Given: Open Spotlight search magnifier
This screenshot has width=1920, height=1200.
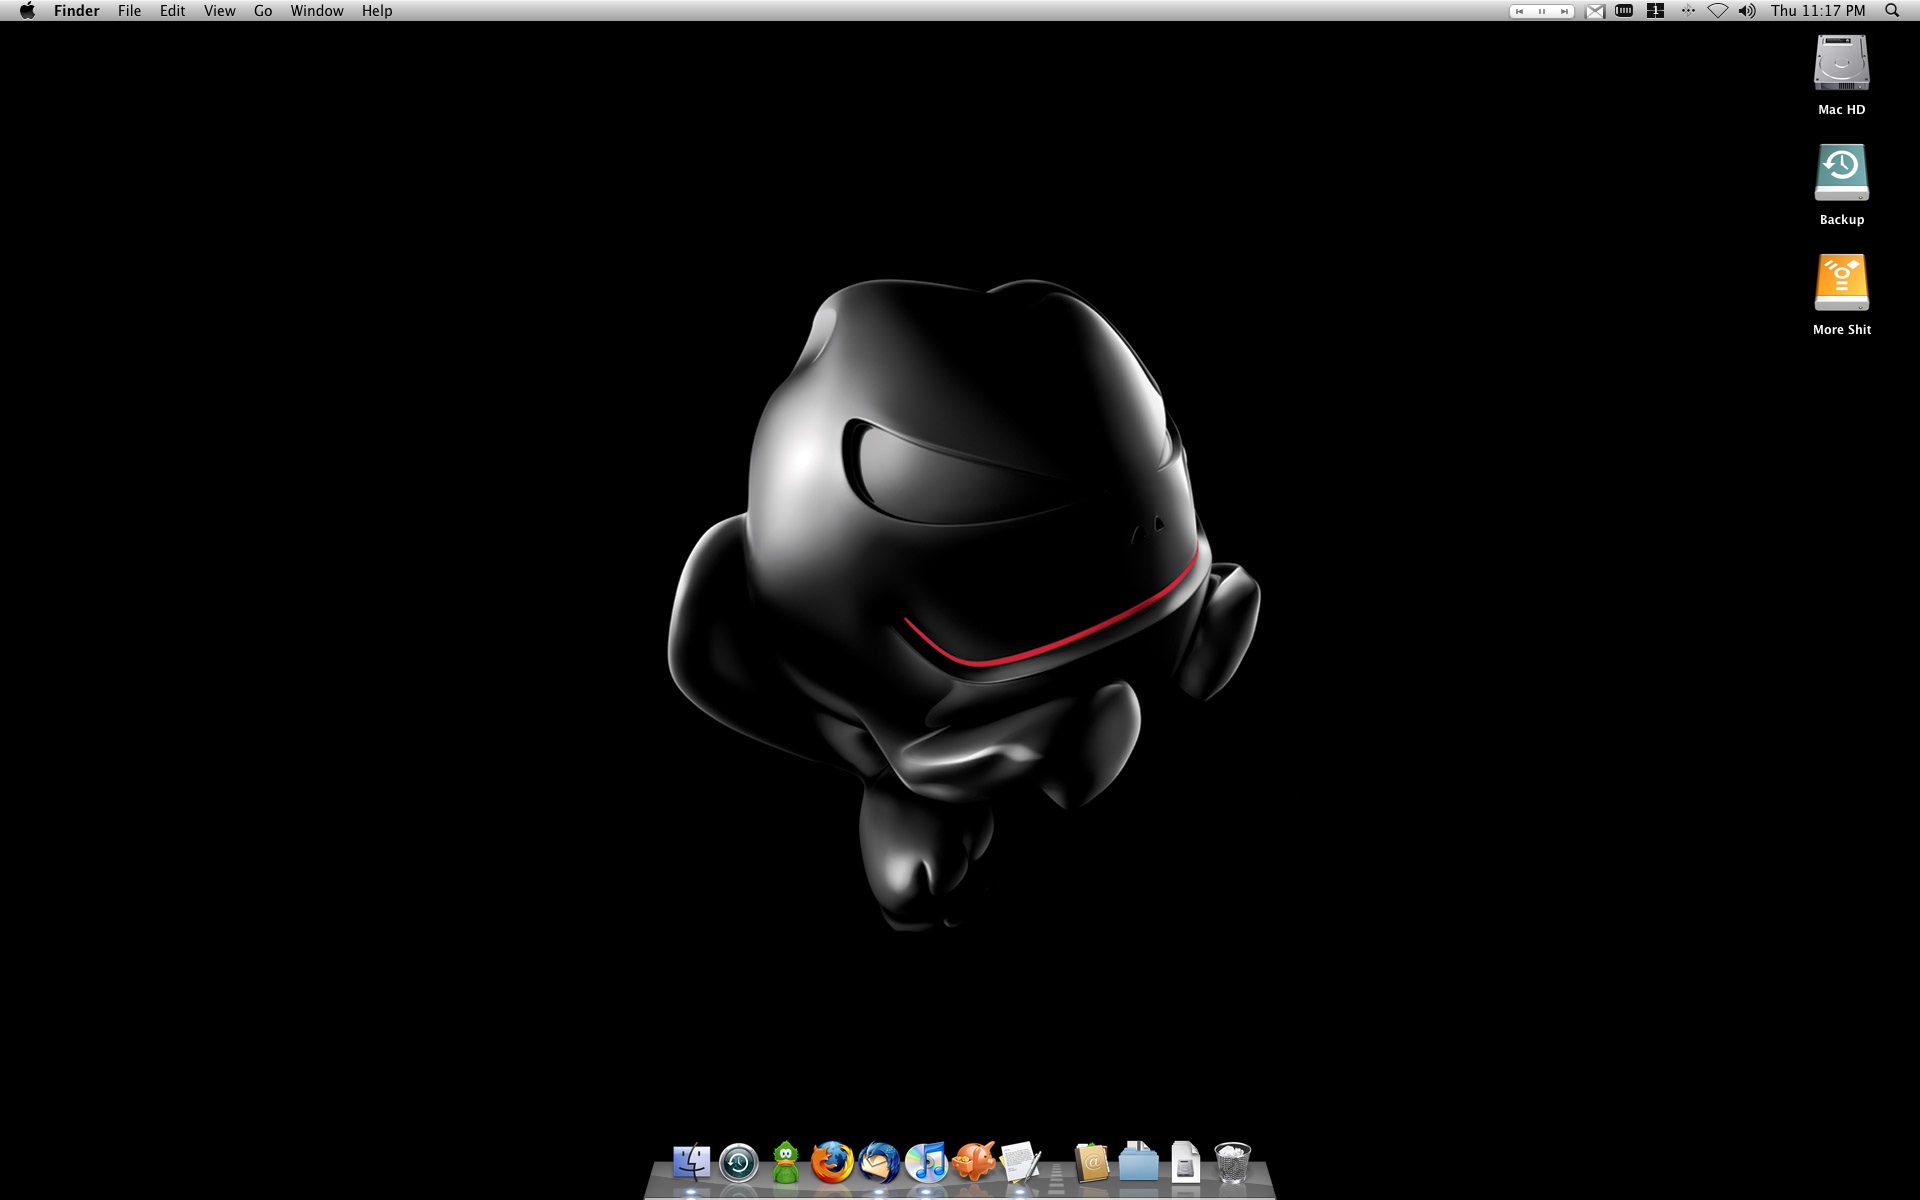Looking at the screenshot, I should point(1892,11).
